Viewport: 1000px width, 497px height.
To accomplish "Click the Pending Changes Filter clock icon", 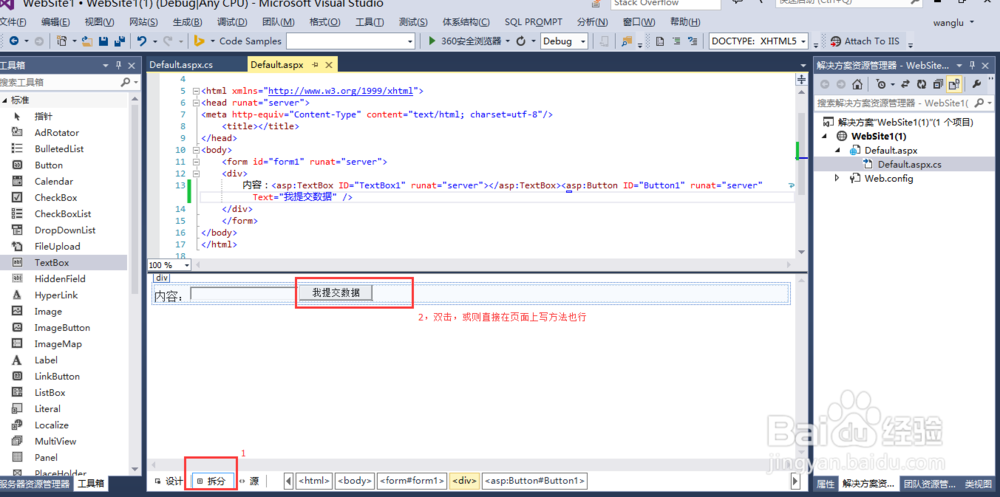I will pyautogui.click(x=881, y=84).
